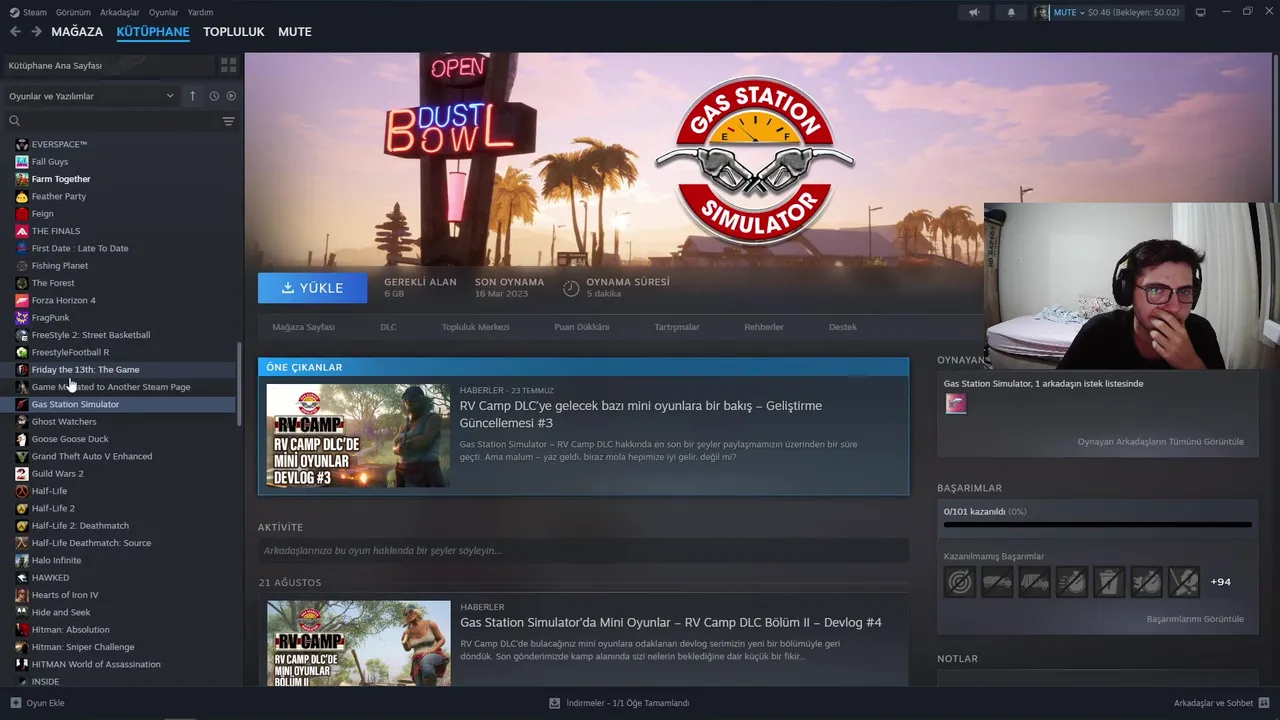
Task: Open the MUTE account dropdown
Action: [x=1069, y=12]
